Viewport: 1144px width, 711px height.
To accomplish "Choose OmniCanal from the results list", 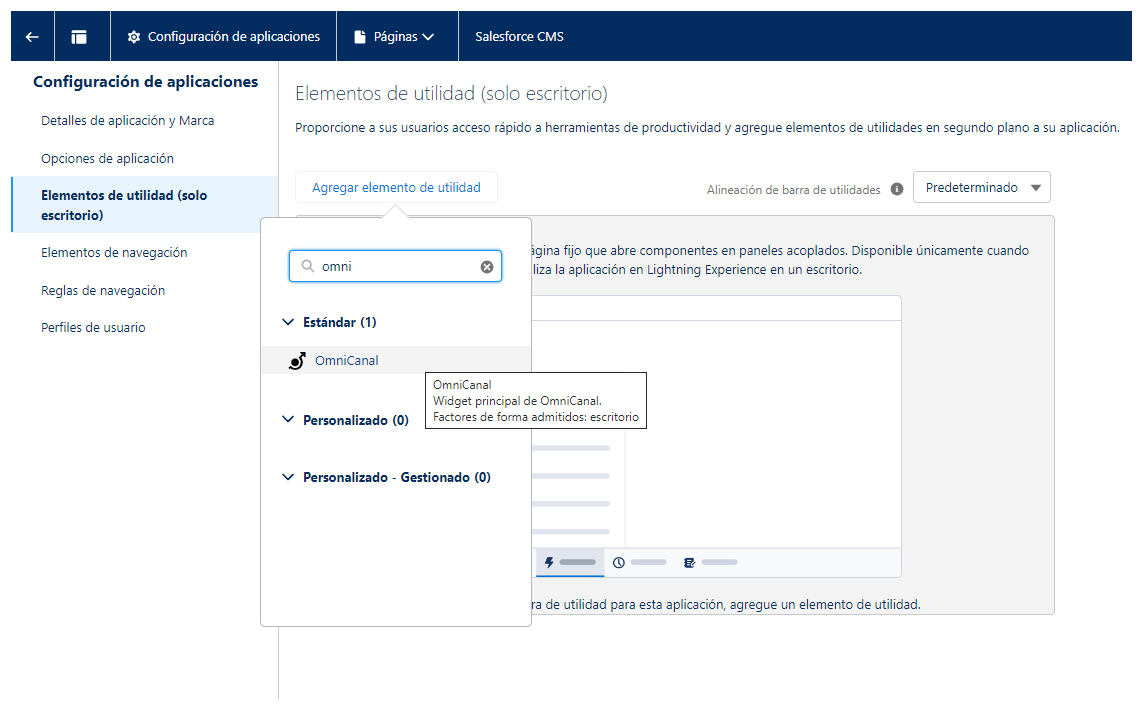I will click(395, 360).
